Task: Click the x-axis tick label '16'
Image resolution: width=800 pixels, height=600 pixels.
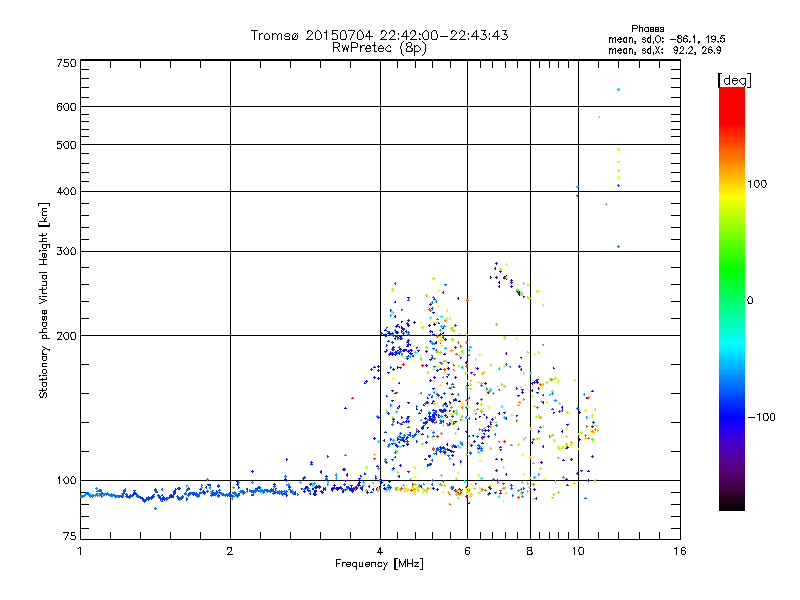Action: coord(680,551)
